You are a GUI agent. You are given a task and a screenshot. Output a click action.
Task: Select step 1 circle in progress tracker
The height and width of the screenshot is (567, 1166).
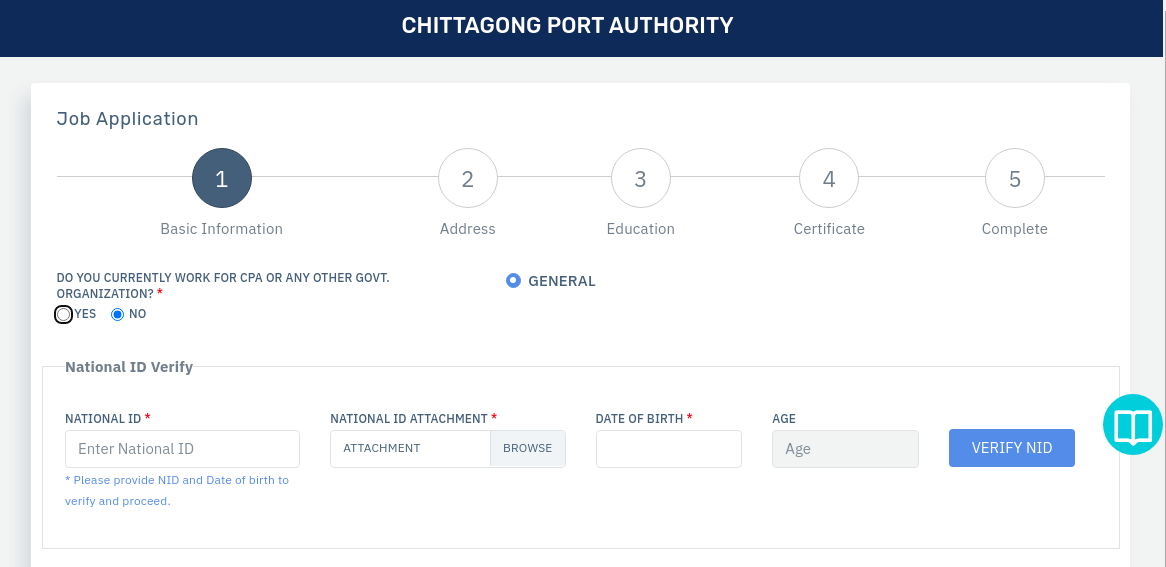(x=222, y=178)
